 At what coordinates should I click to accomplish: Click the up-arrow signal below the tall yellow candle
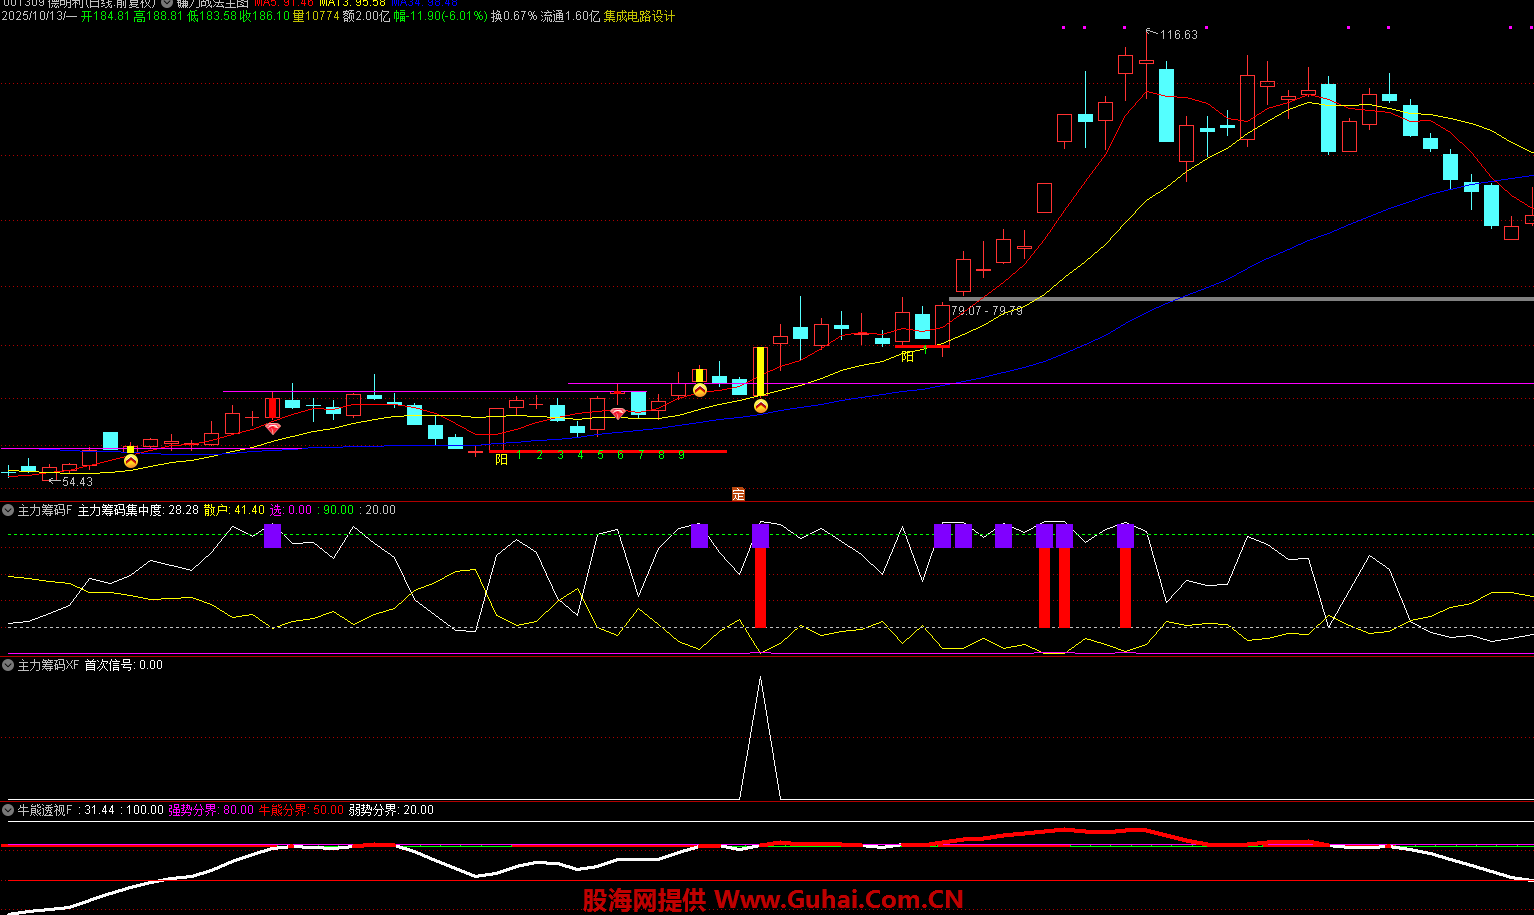pyautogui.click(x=760, y=406)
